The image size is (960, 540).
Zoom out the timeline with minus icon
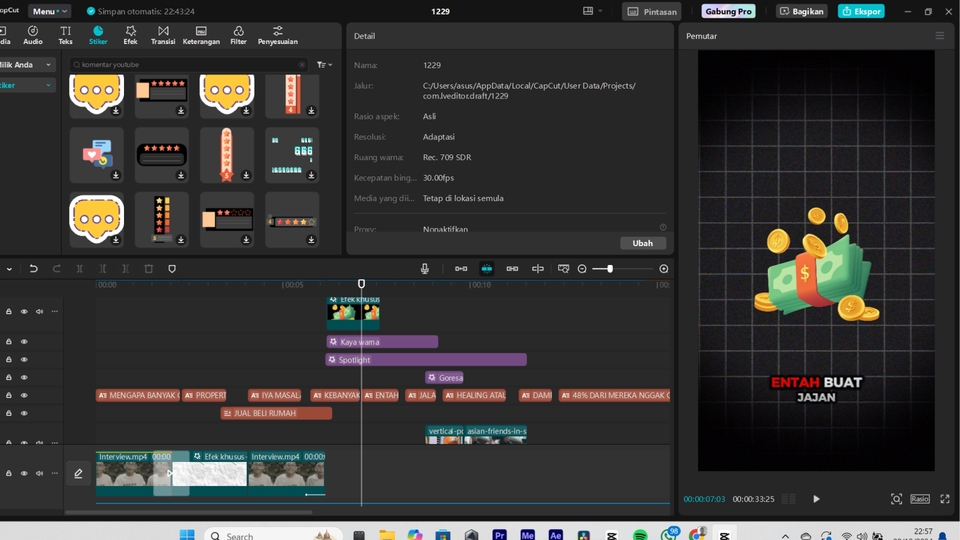point(582,269)
